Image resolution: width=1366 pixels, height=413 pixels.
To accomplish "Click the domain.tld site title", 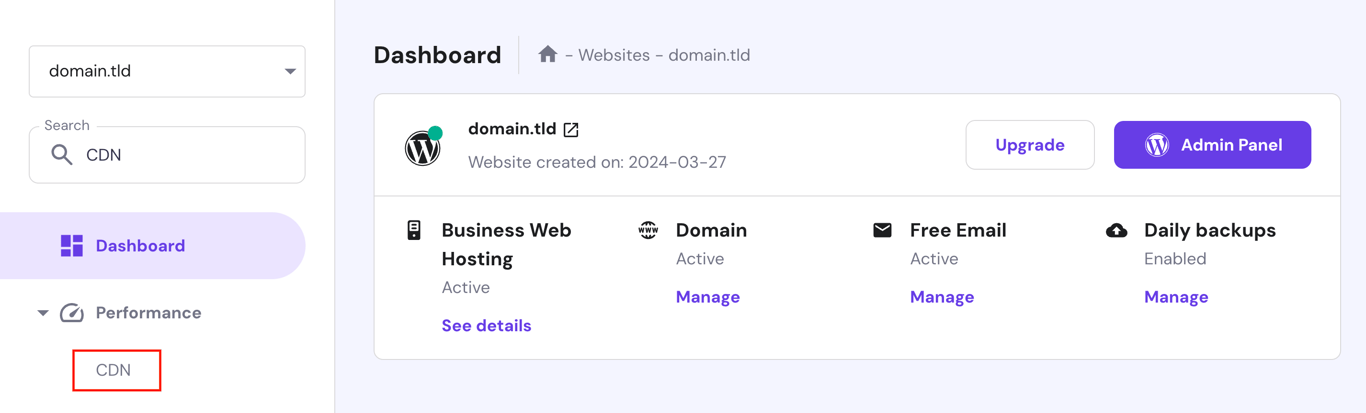I will (512, 129).
